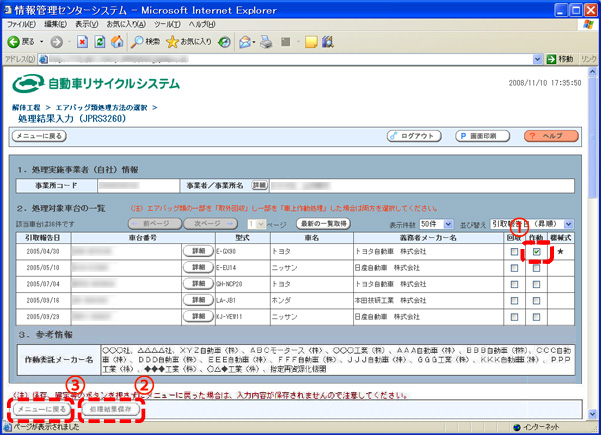This screenshot has height=435, width=601.
Task: Click 詳細 button in E-EU14 row
Action: pos(198,267)
